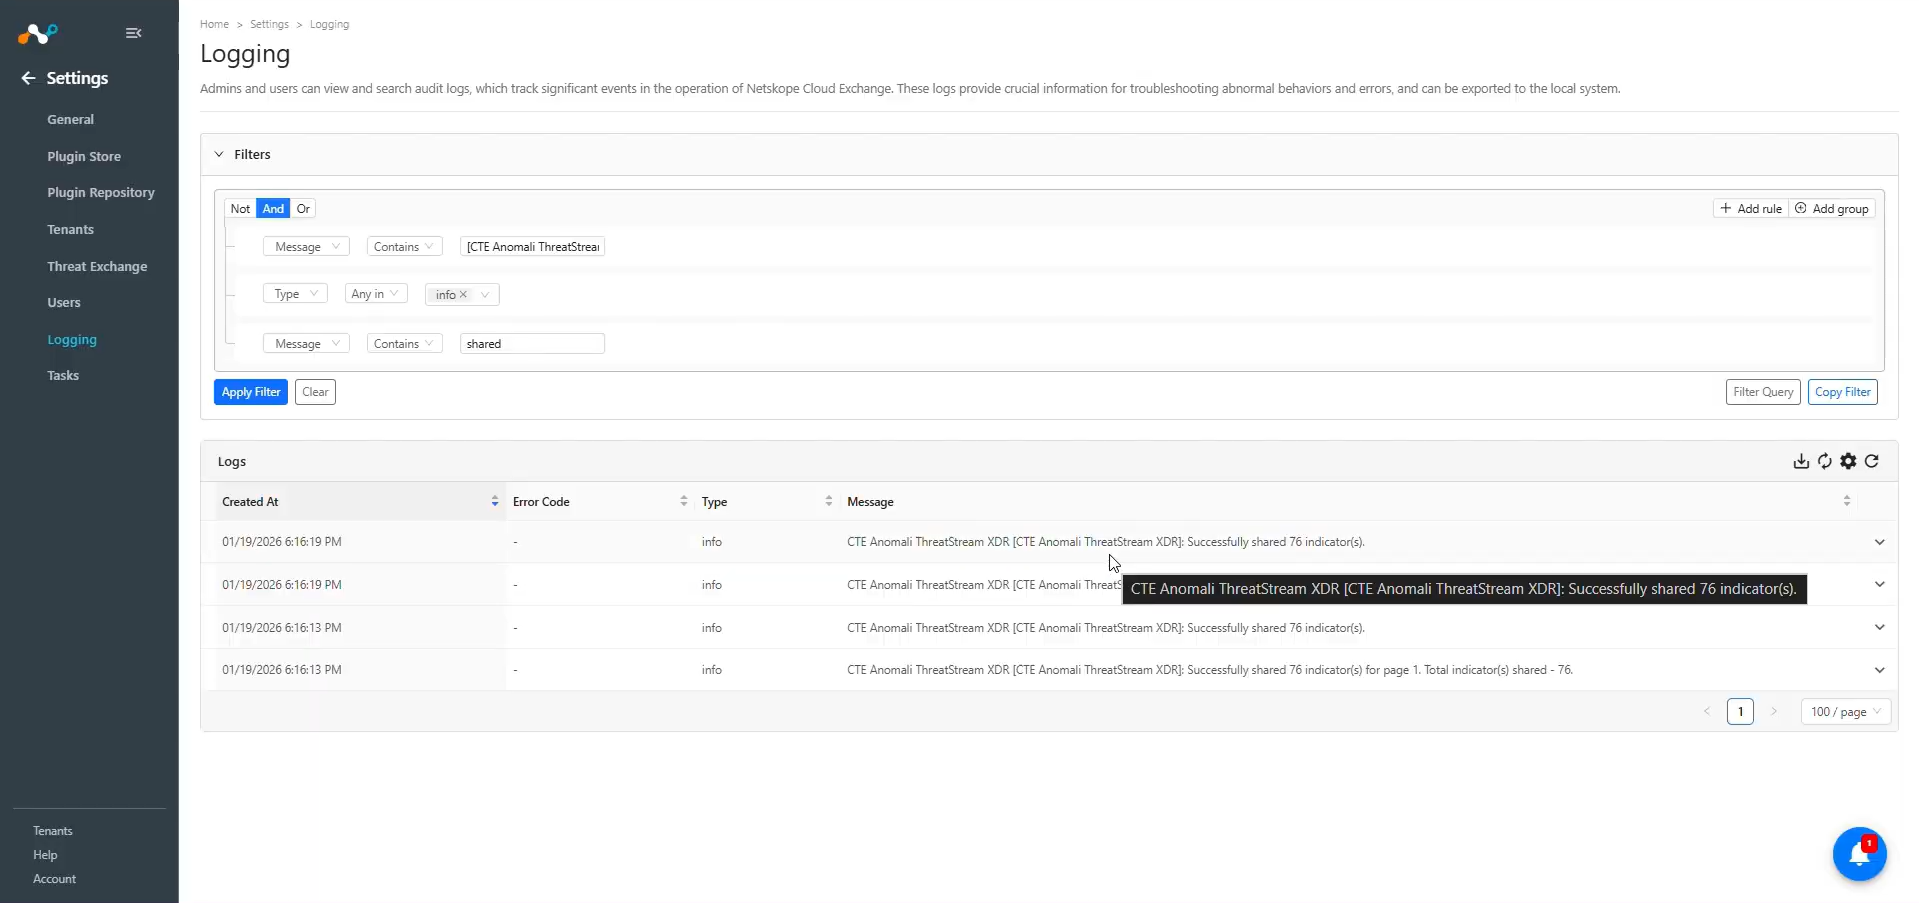Select Logging in the sidebar

[72, 339]
